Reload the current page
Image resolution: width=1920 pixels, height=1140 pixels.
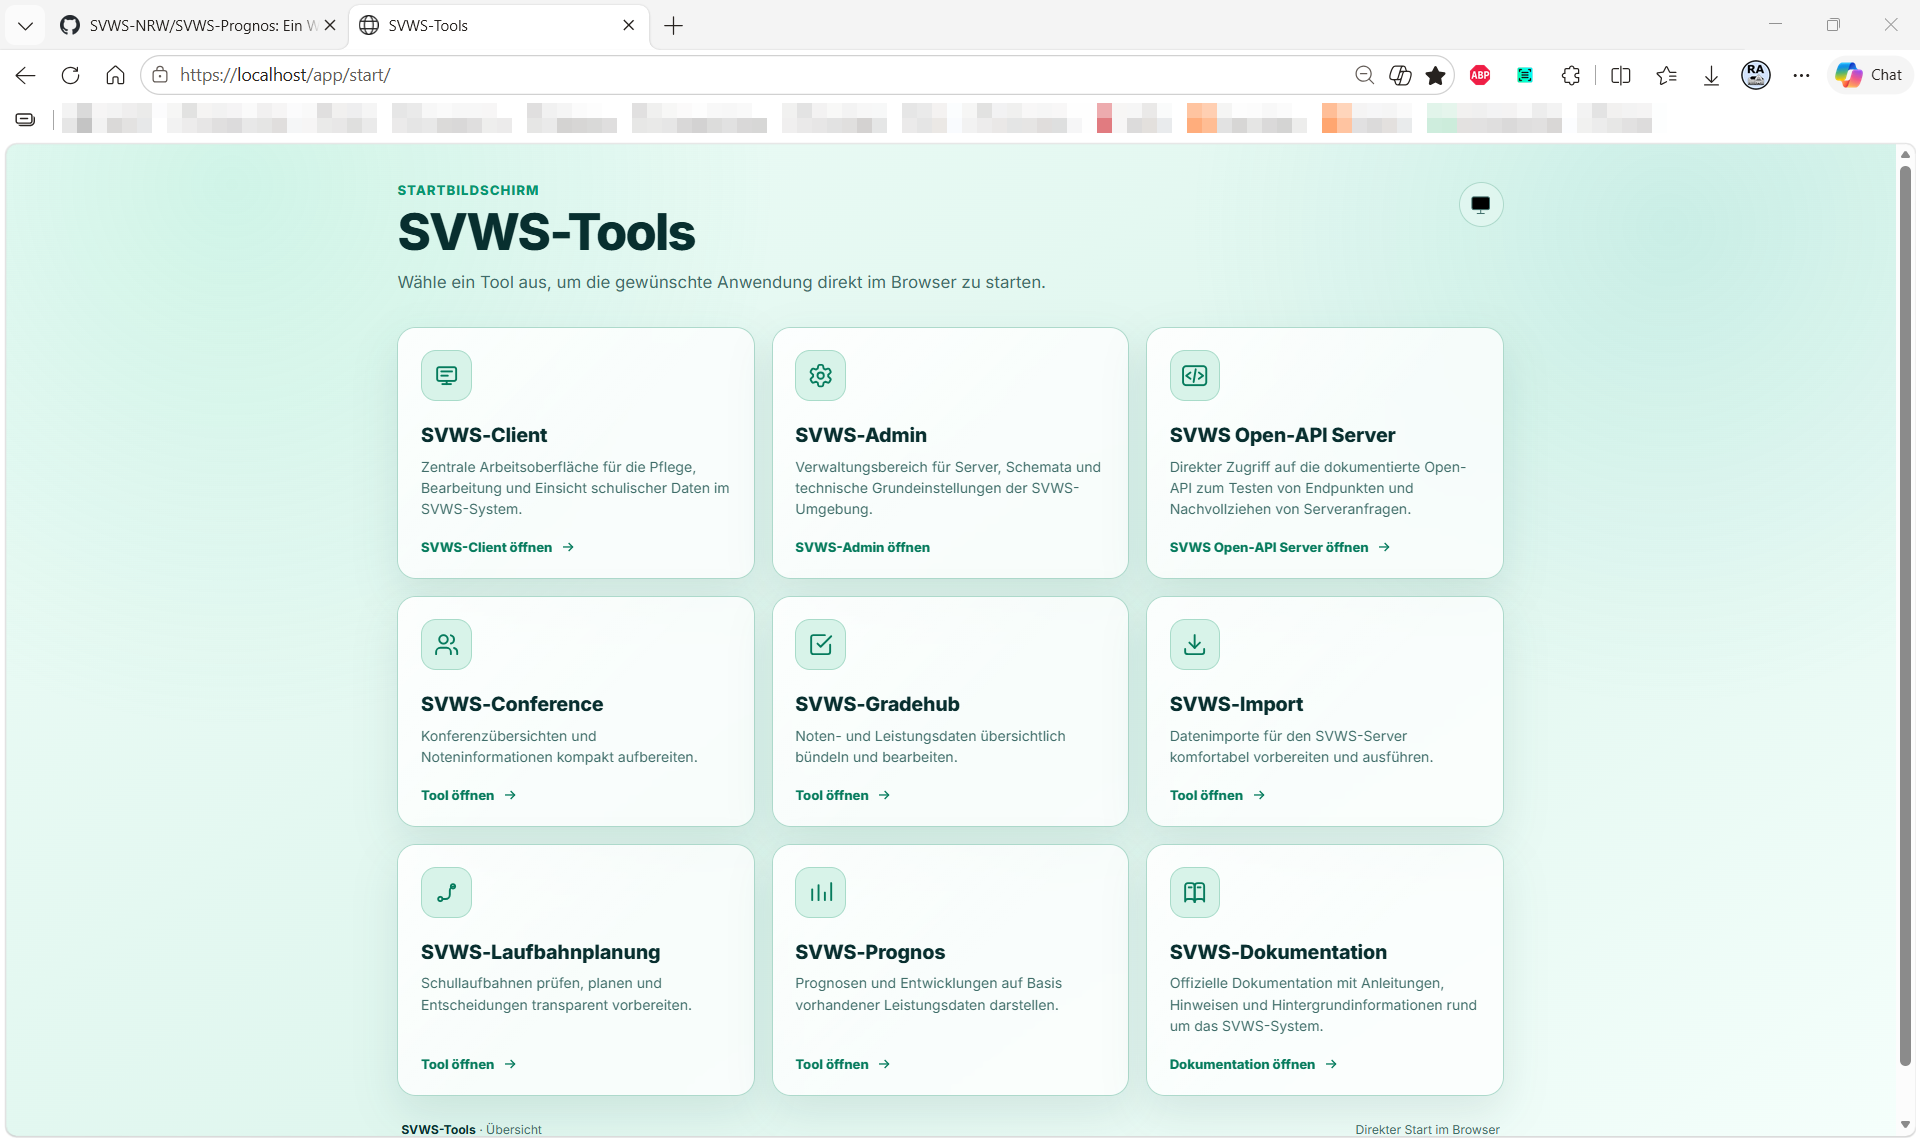[x=70, y=75]
